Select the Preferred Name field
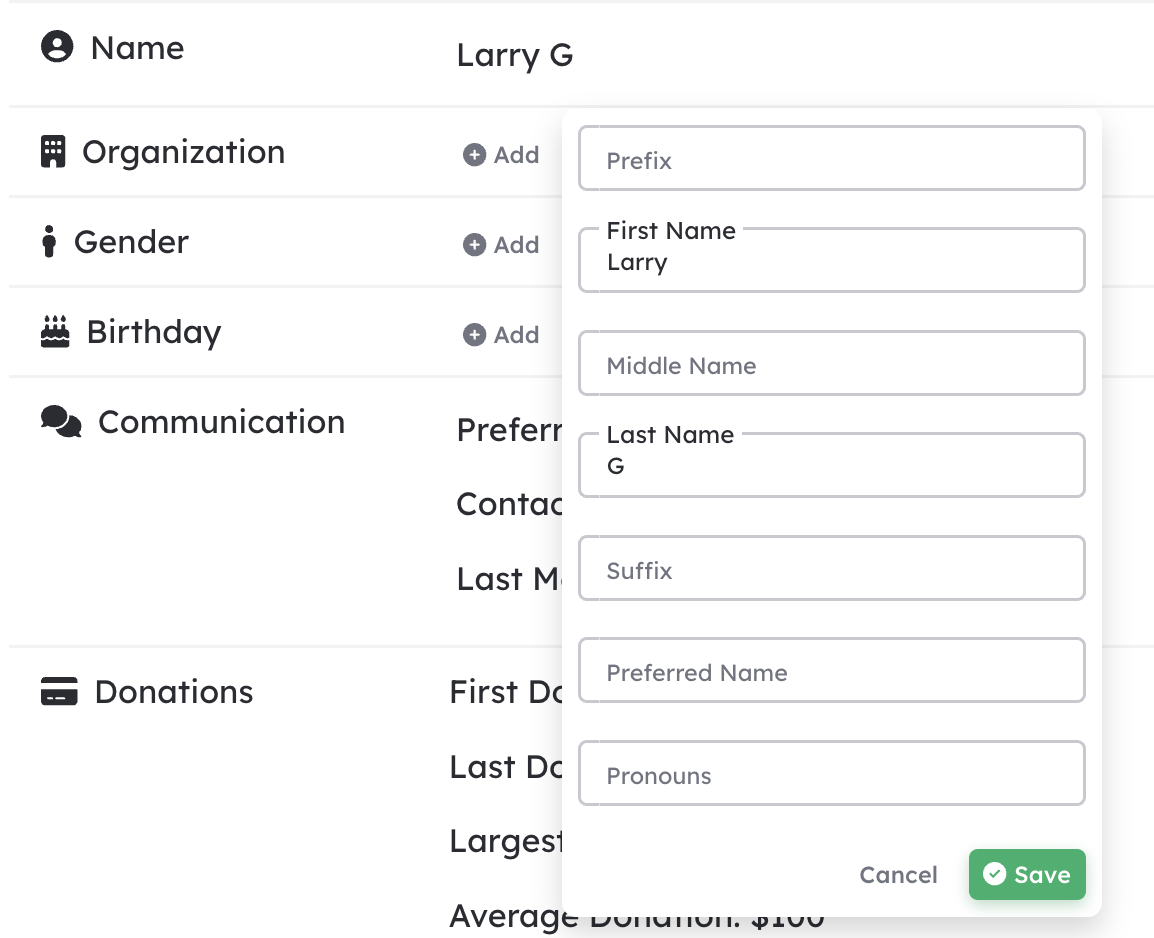The image size is (1154, 938). coord(832,670)
